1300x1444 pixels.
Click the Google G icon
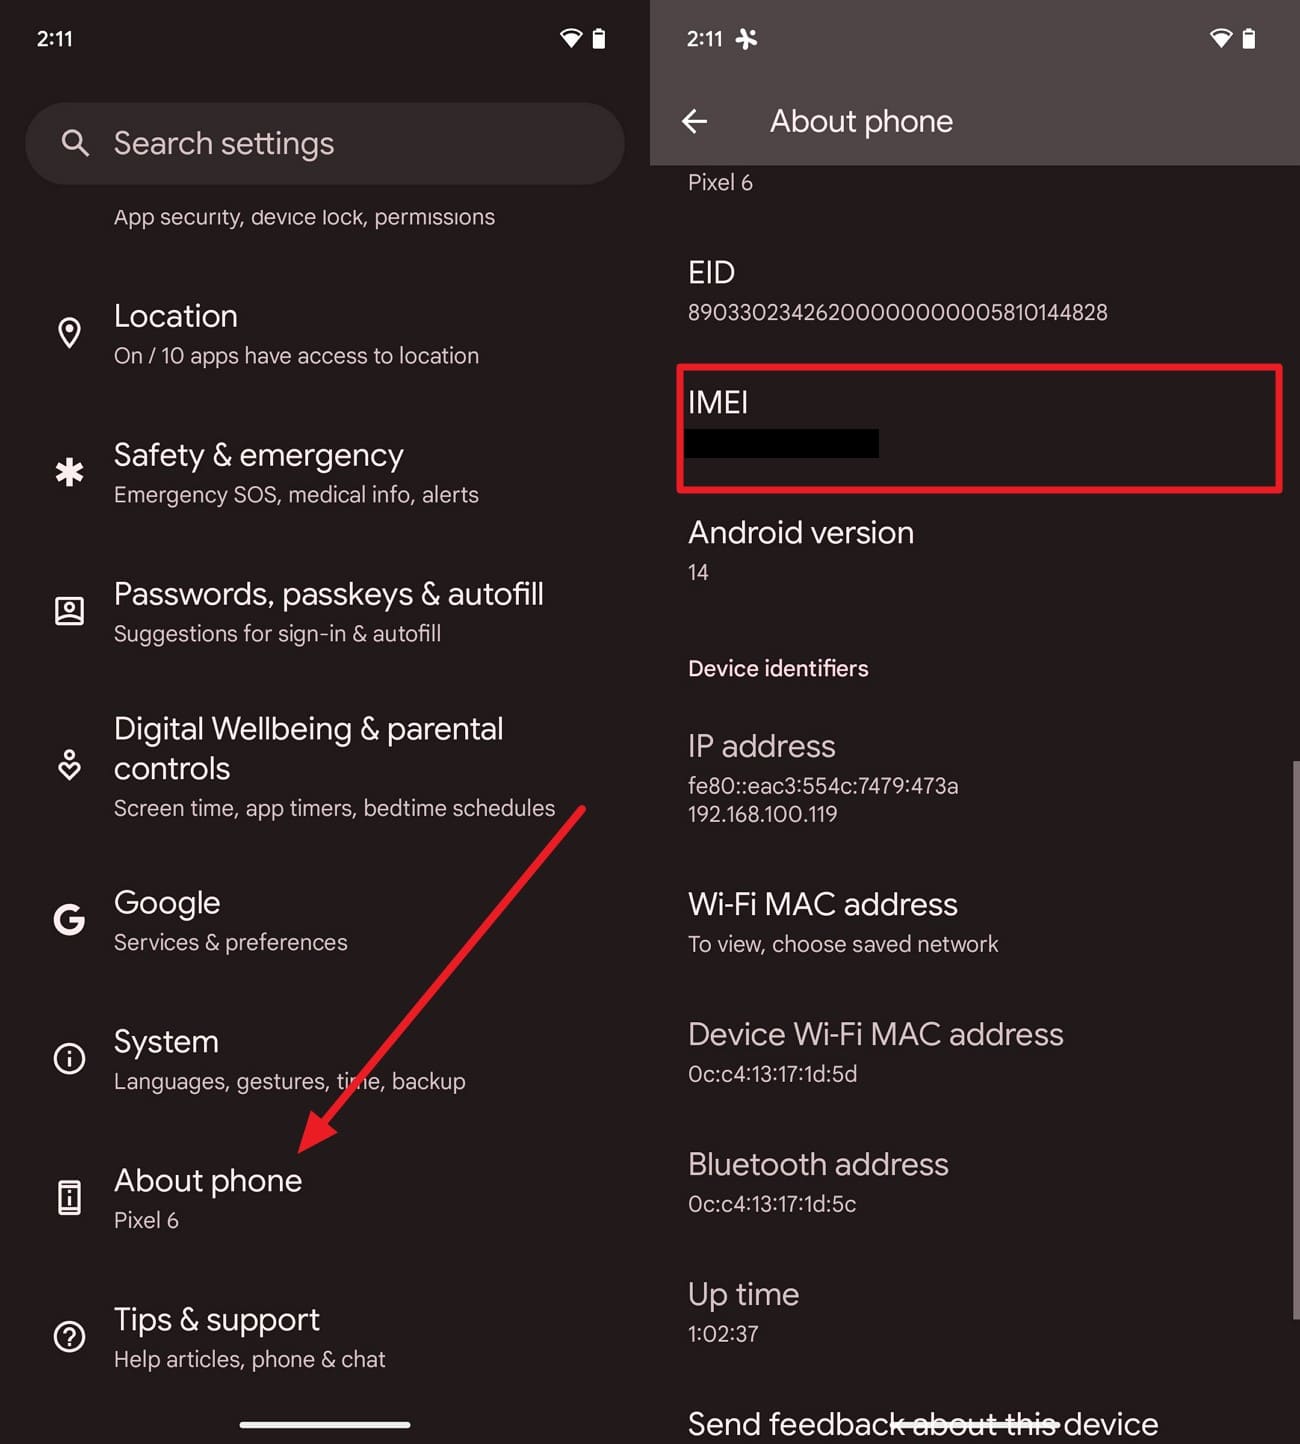[69, 919]
